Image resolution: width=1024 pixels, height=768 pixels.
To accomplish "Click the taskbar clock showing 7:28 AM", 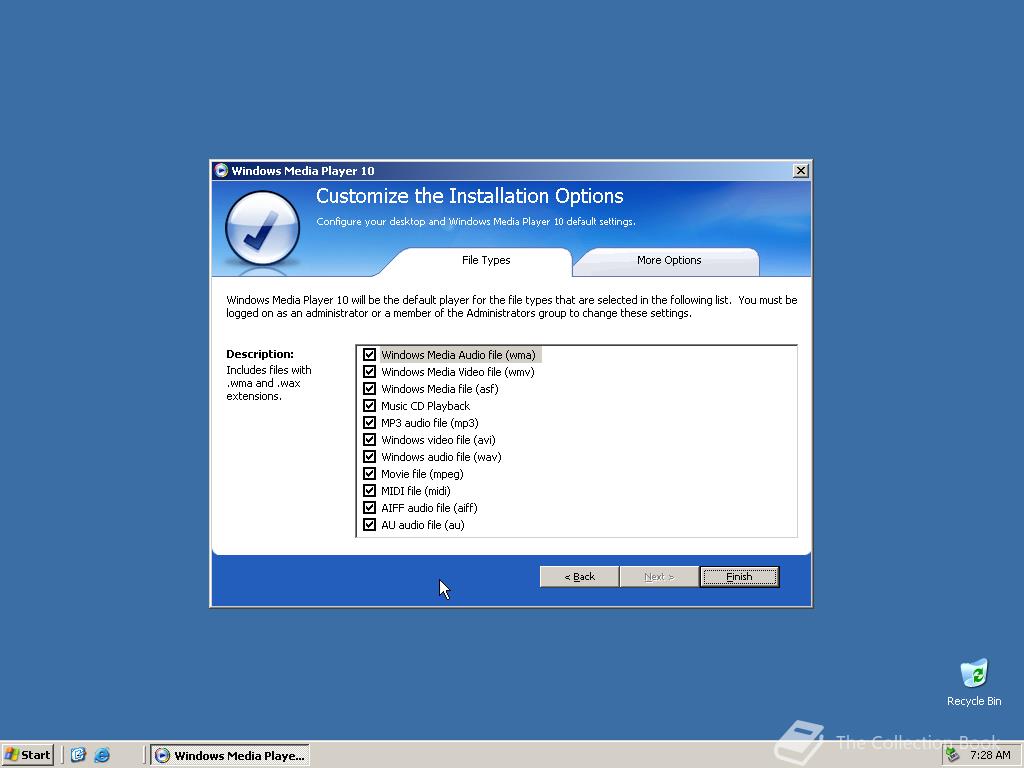I will coord(990,755).
